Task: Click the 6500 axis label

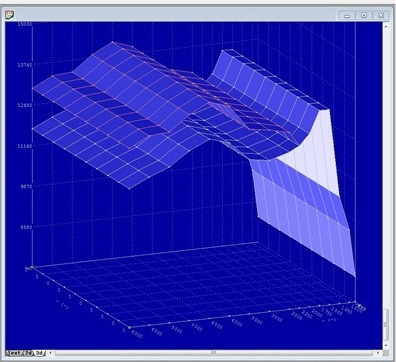Action: pos(137,334)
